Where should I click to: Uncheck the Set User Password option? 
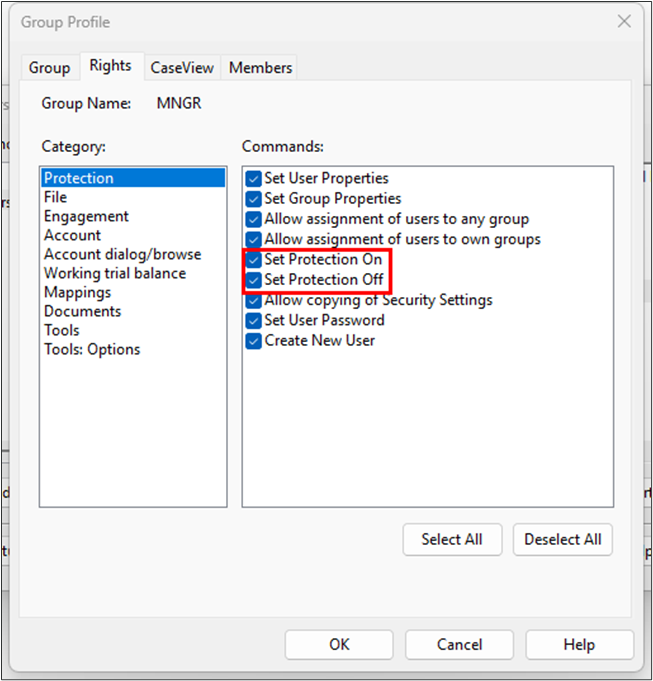click(x=254, y=320)
